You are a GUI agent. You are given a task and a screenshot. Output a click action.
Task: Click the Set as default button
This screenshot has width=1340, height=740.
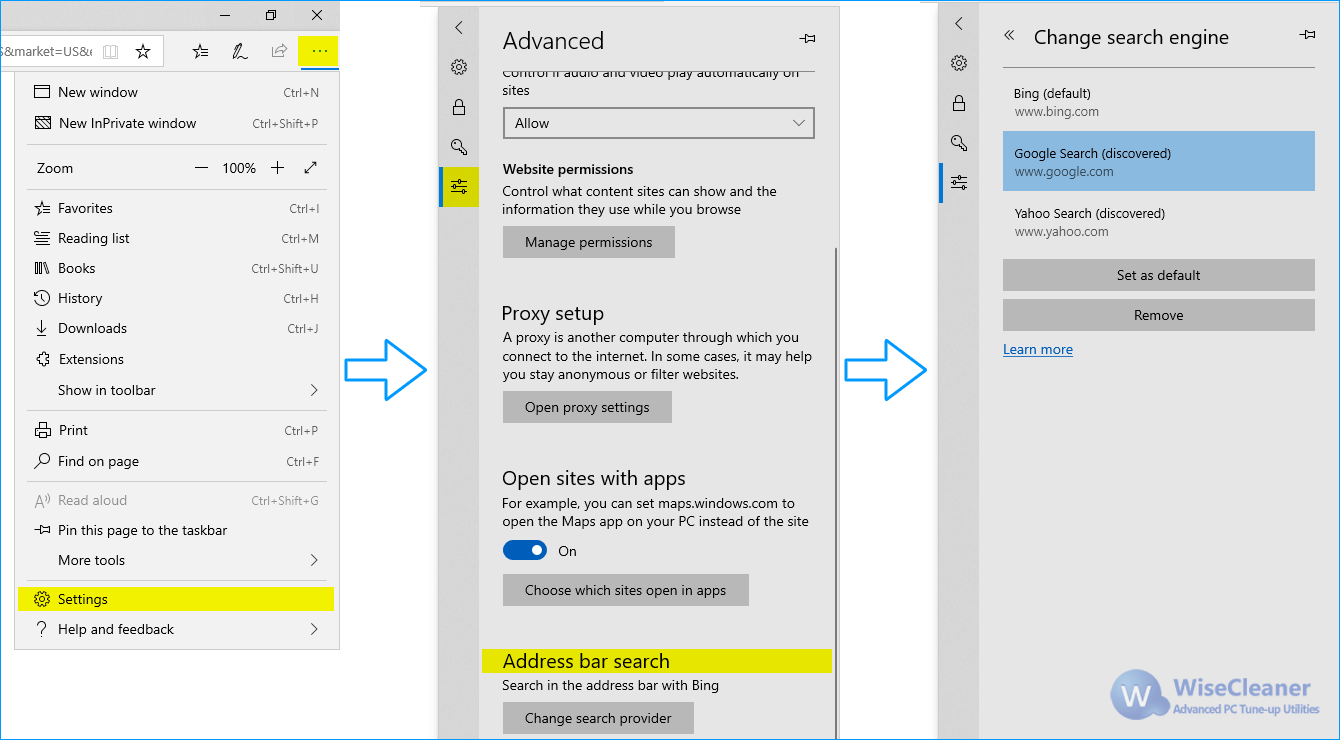[x=1159, y=275]
